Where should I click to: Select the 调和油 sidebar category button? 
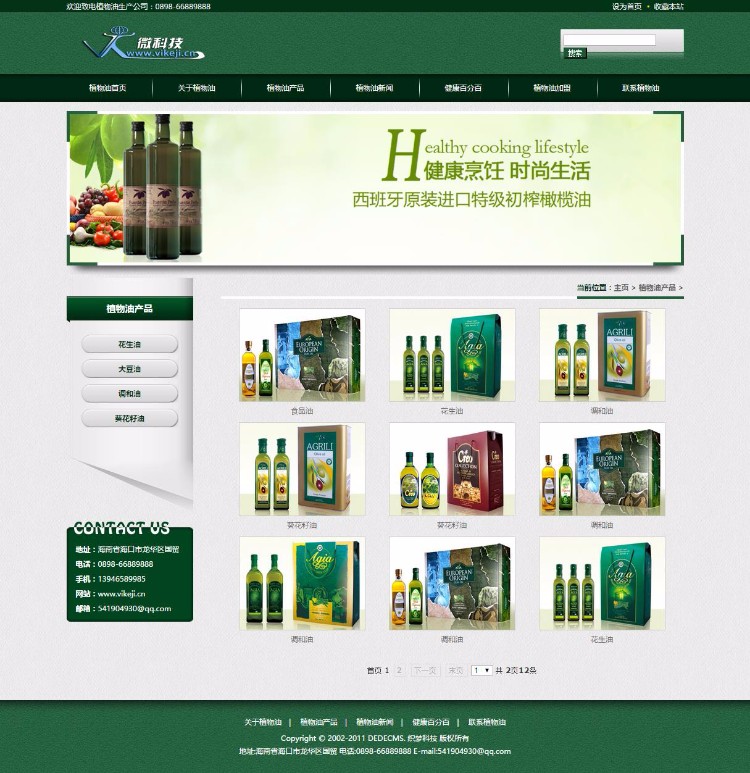130,393
